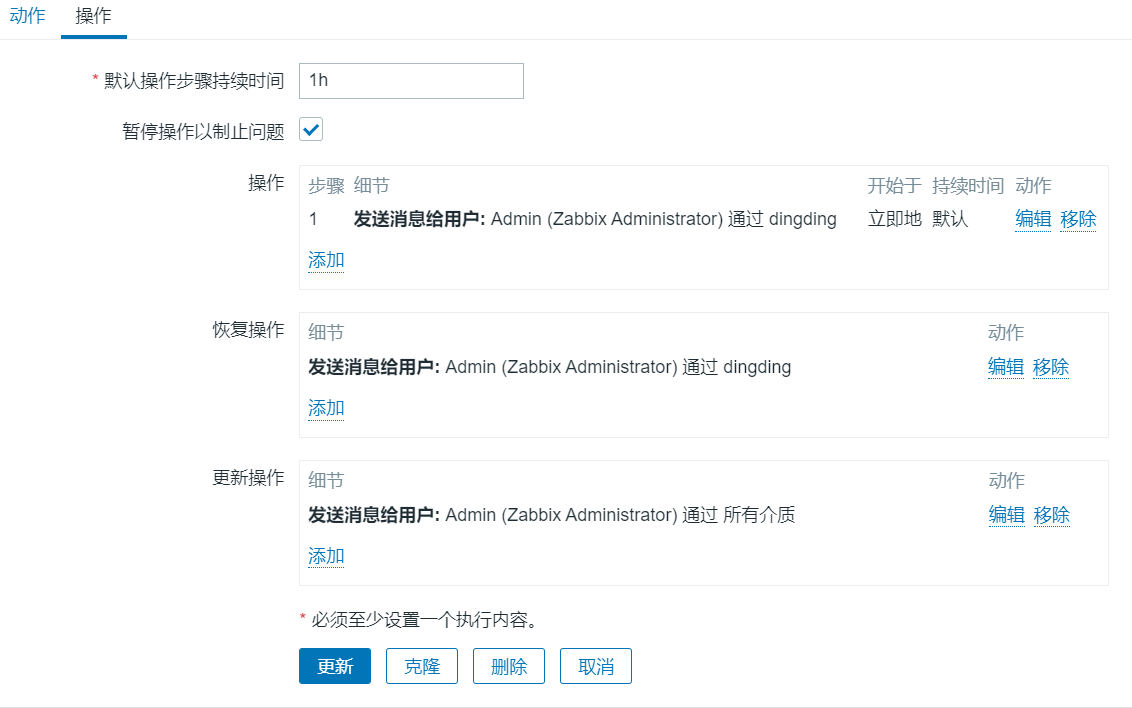Cancel editing with 取消 button
1132x708 pixels.
tap(596, 666)
